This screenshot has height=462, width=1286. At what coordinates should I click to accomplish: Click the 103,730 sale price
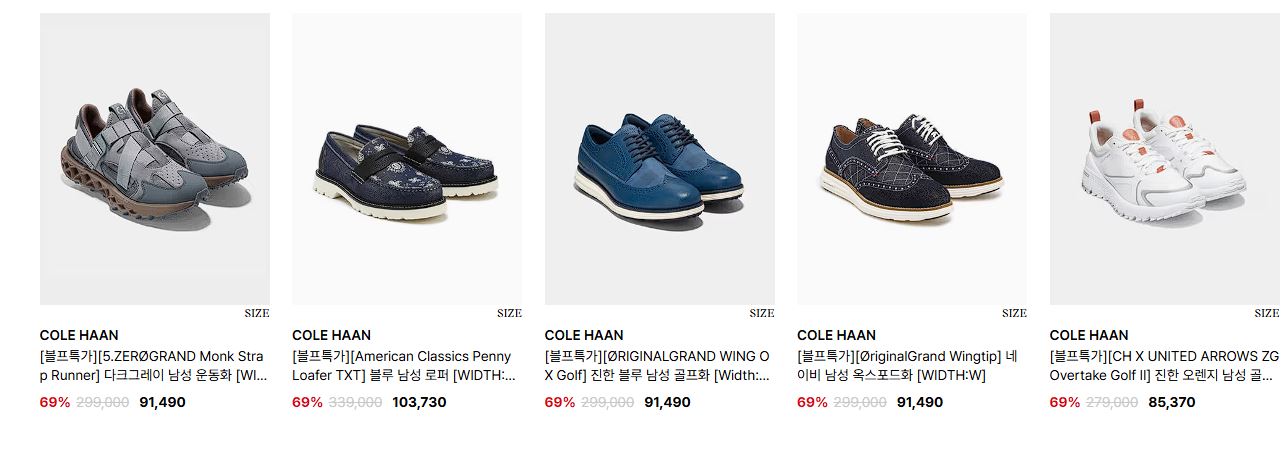419,402
